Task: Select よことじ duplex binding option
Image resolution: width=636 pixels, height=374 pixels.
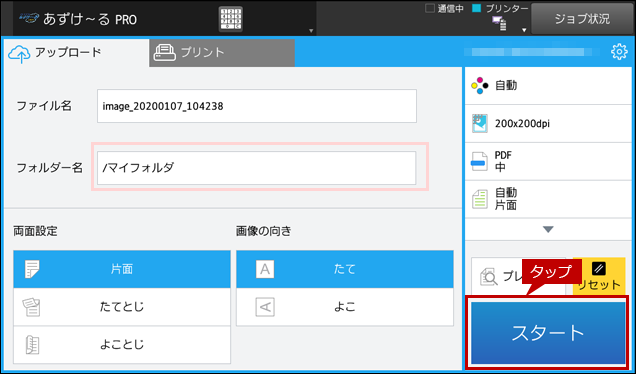Action: click(122, 344)
